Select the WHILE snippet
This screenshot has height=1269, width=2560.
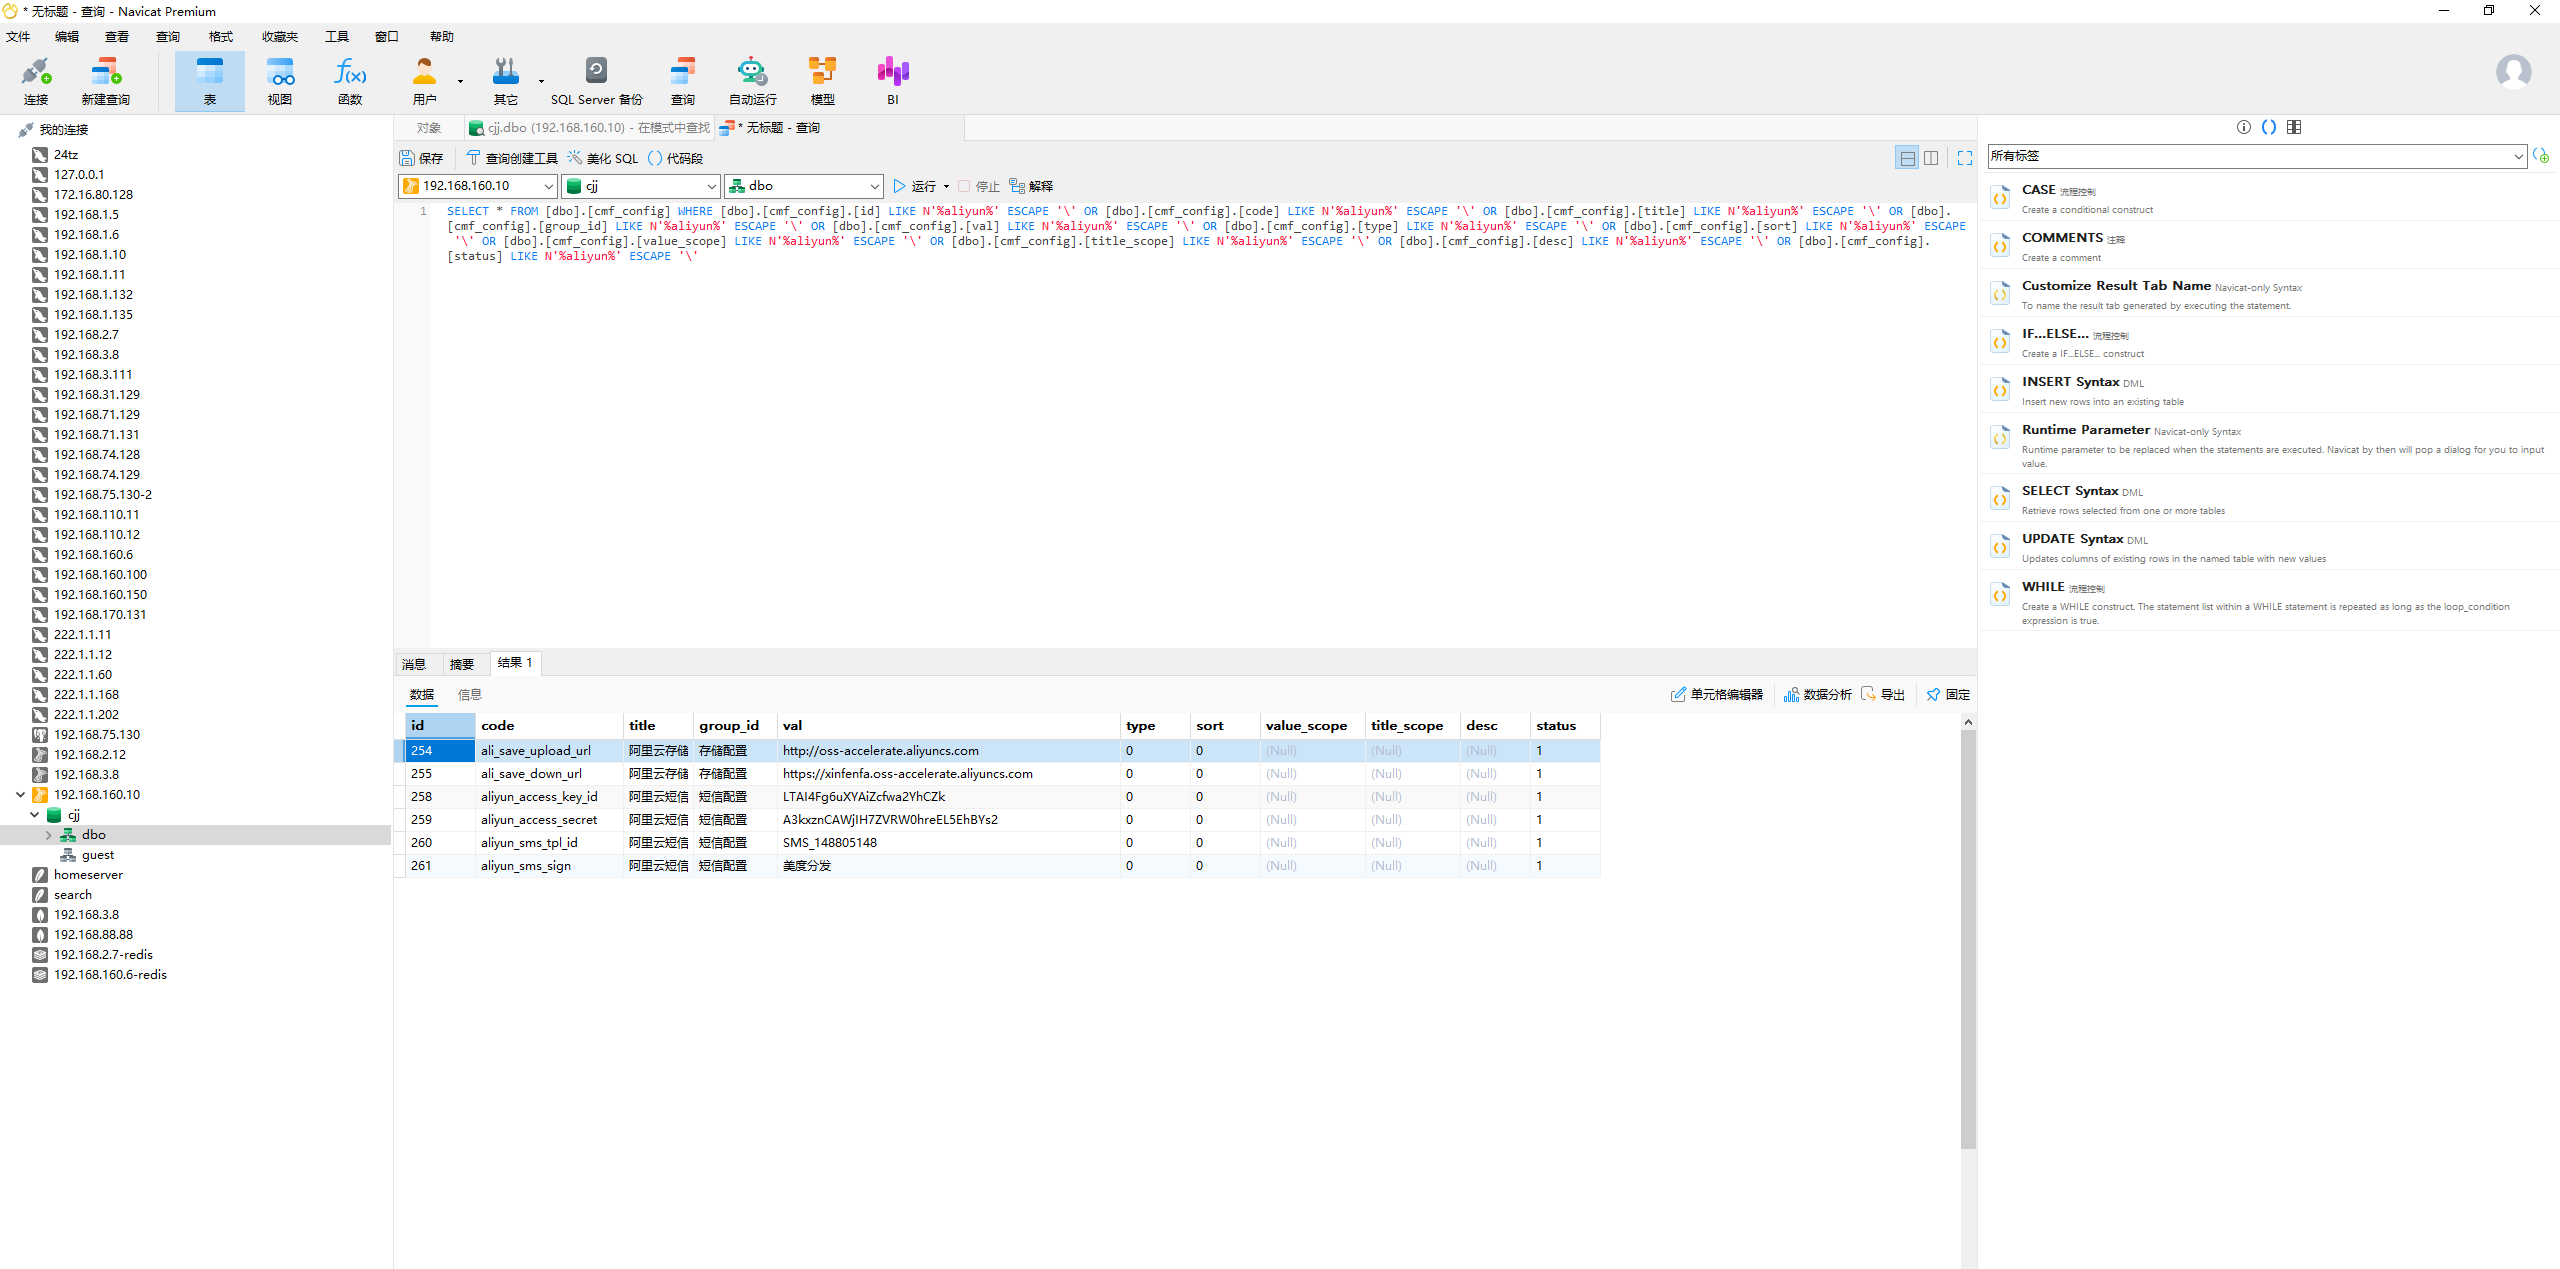2269,601
